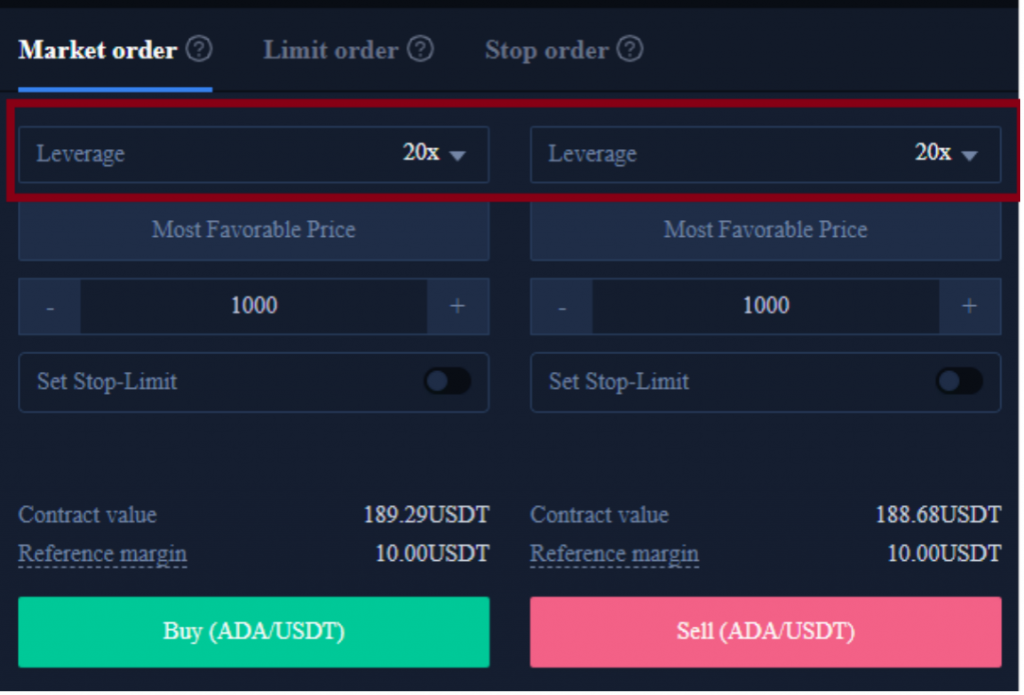Enable Set Stop-Limit on sell side
Screen dimensions: 1024x695
click(x=958, y=381)
